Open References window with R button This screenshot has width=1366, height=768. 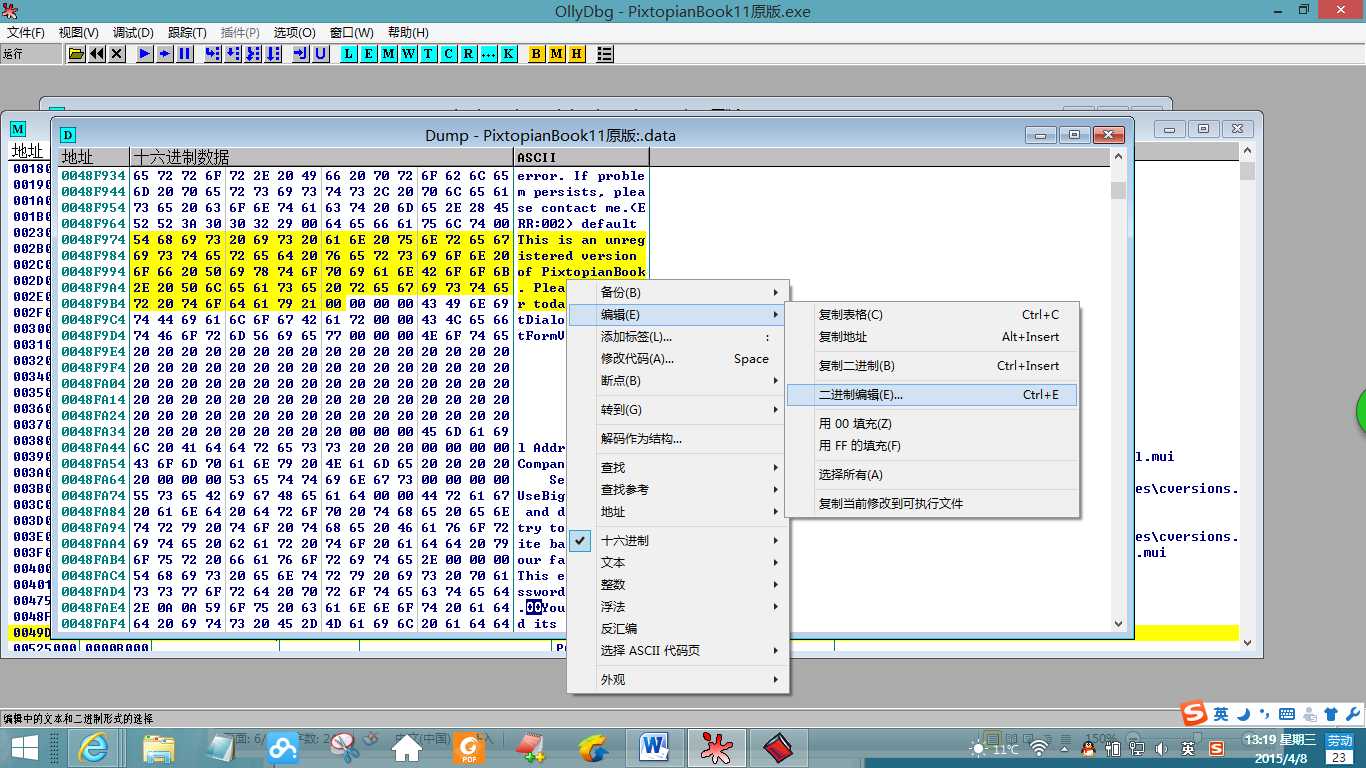point(468,54)
